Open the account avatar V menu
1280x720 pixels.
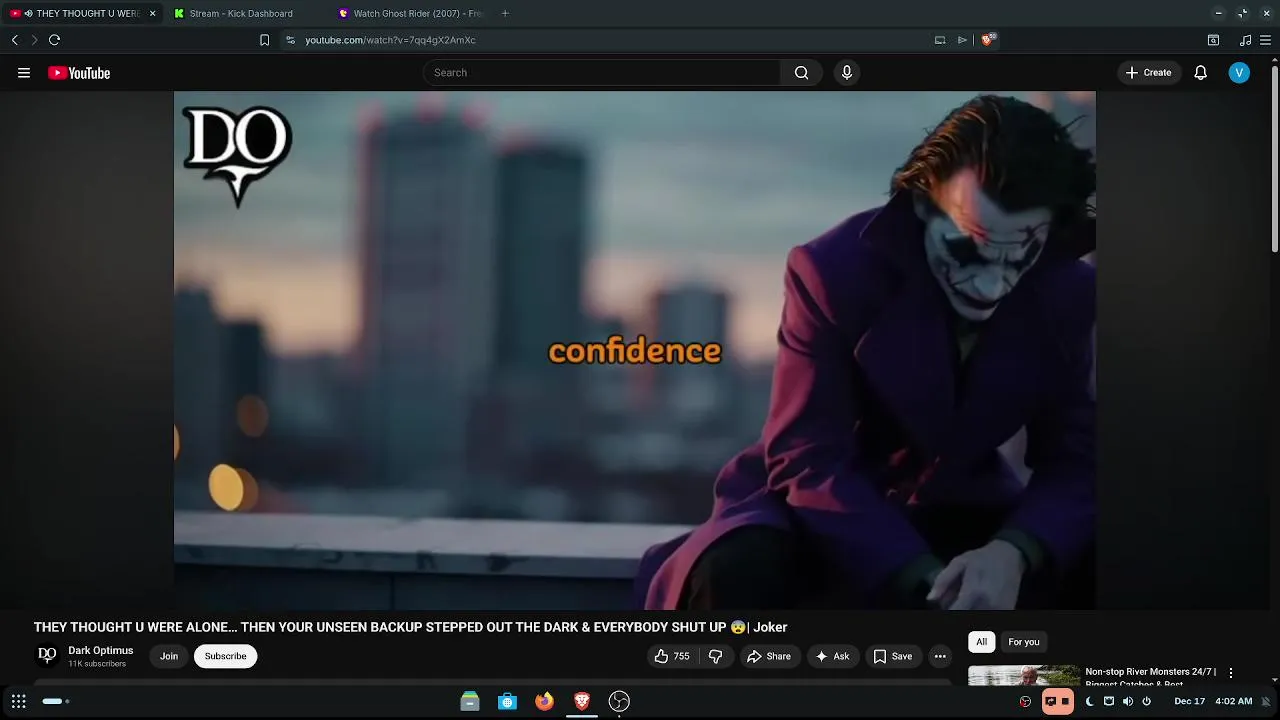click(1239, 73)
